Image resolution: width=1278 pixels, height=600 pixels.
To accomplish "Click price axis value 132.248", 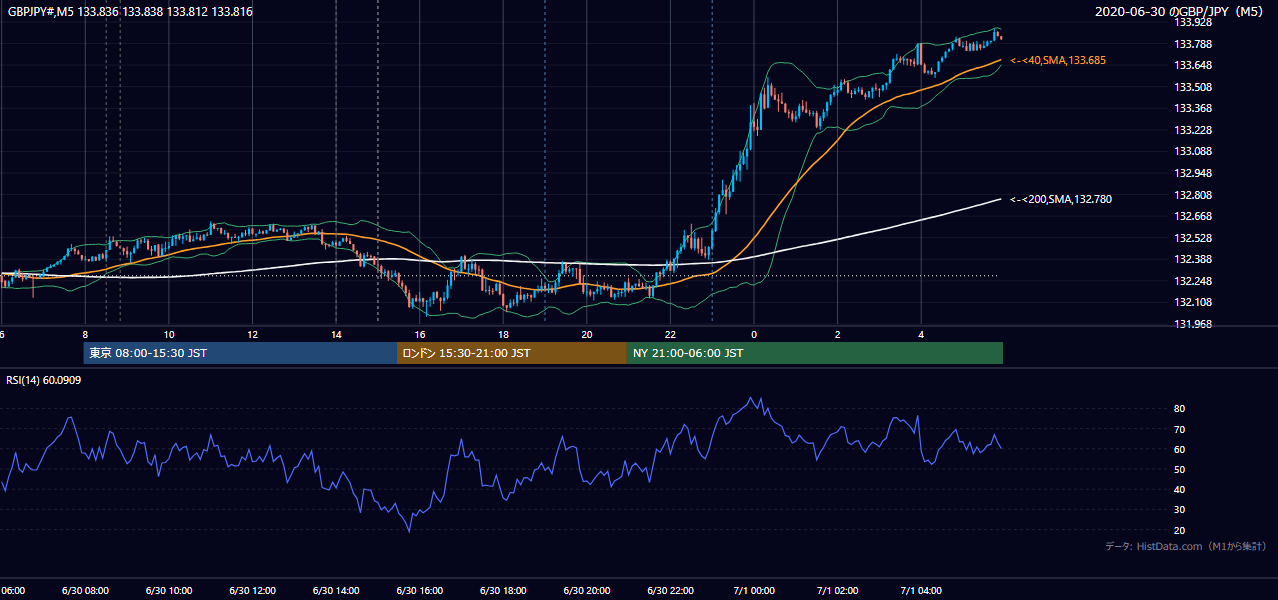I will (1193, 281).
